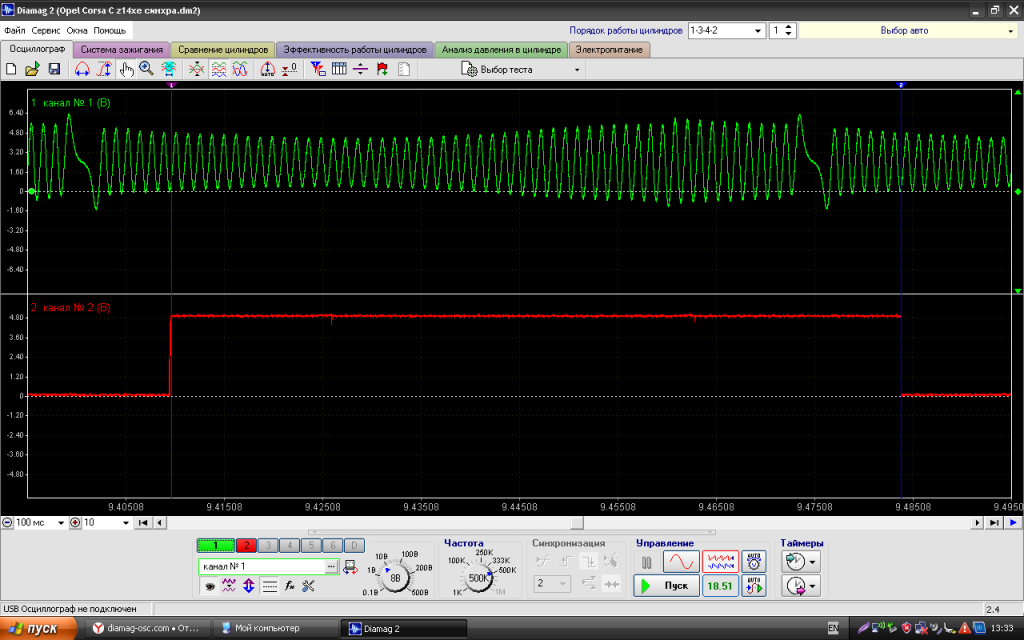This screenshot has width=1024, height=640.
Task: Click the red-blue sine compare icon
Action: pyautogui.click(x=240, y=69)
